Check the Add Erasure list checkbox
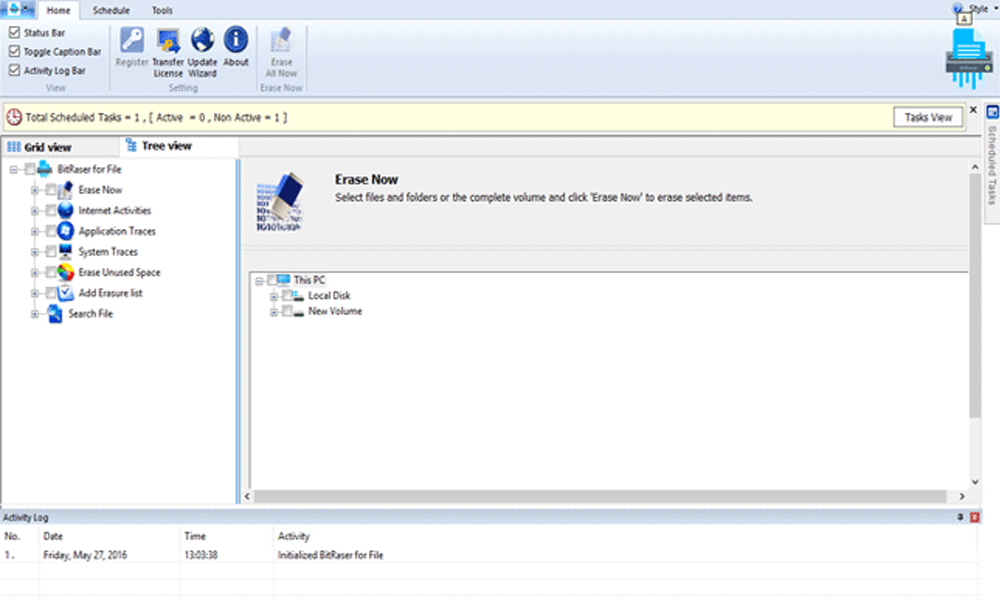Screen dimensions: 1000x600 click(50, 293)
